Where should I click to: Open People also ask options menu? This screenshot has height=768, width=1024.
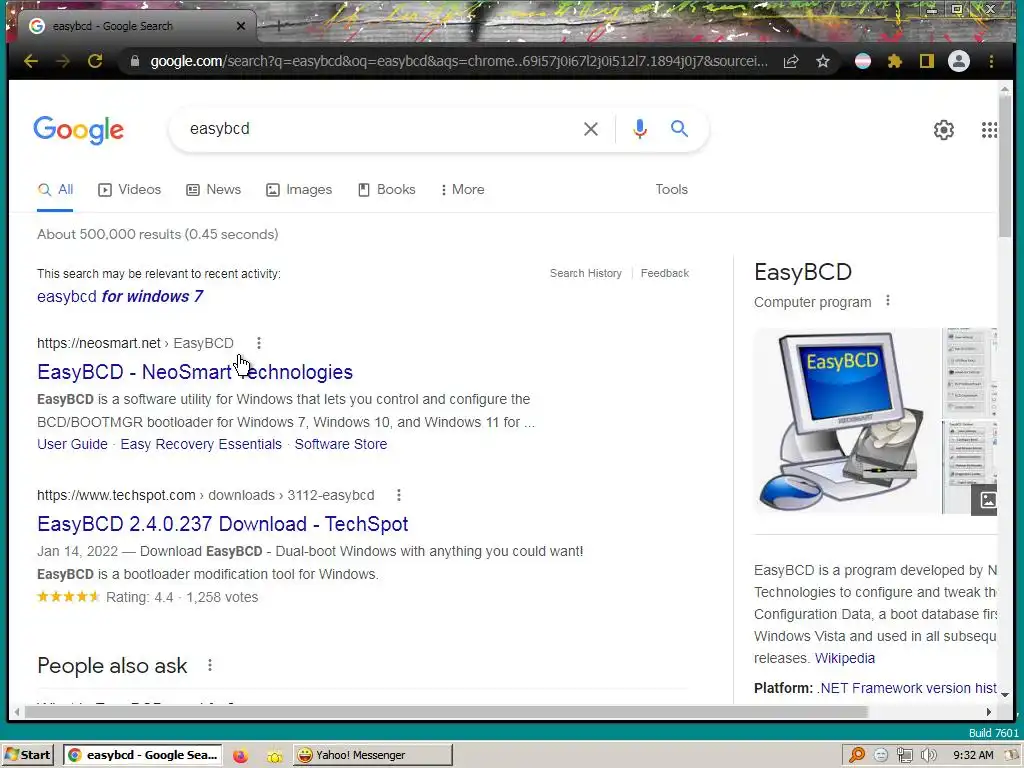210,665
